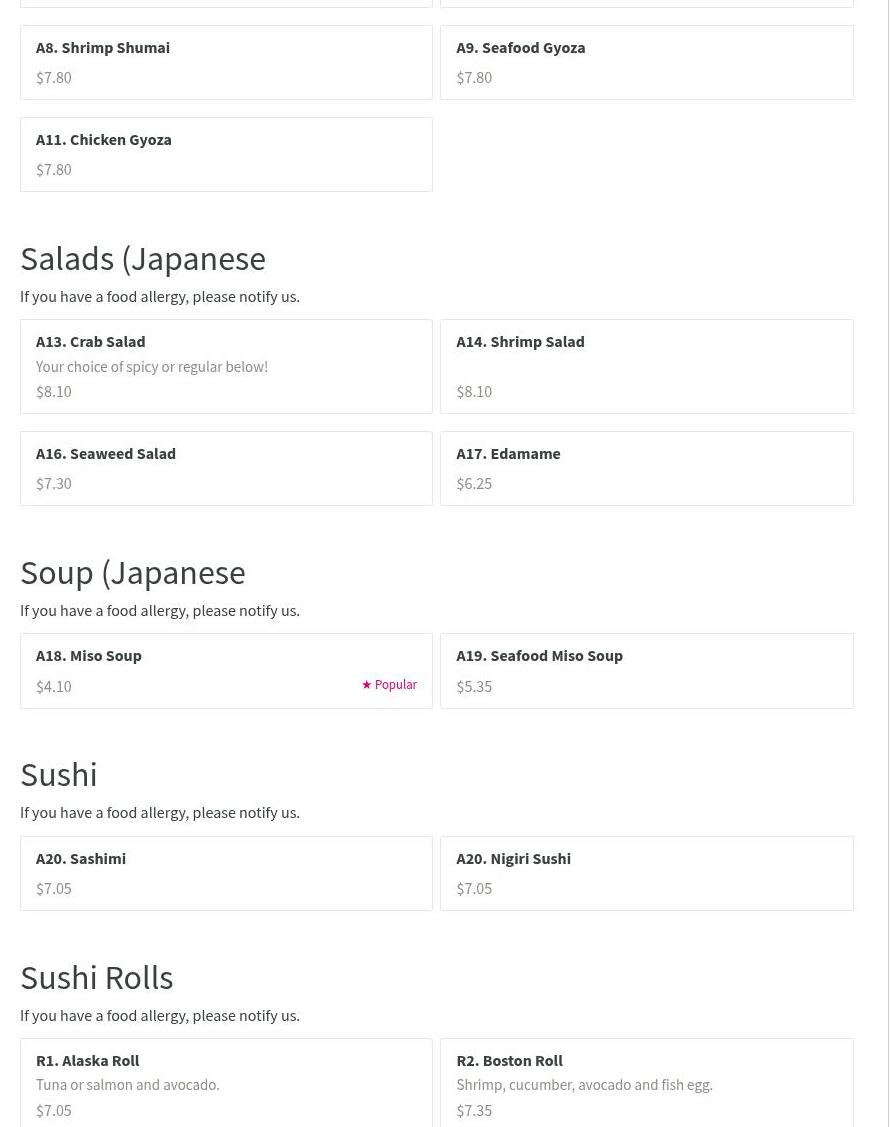The image size is (890, 1127).
Task: Click the Popular star icon on Miso Soup
Action: 366,685
